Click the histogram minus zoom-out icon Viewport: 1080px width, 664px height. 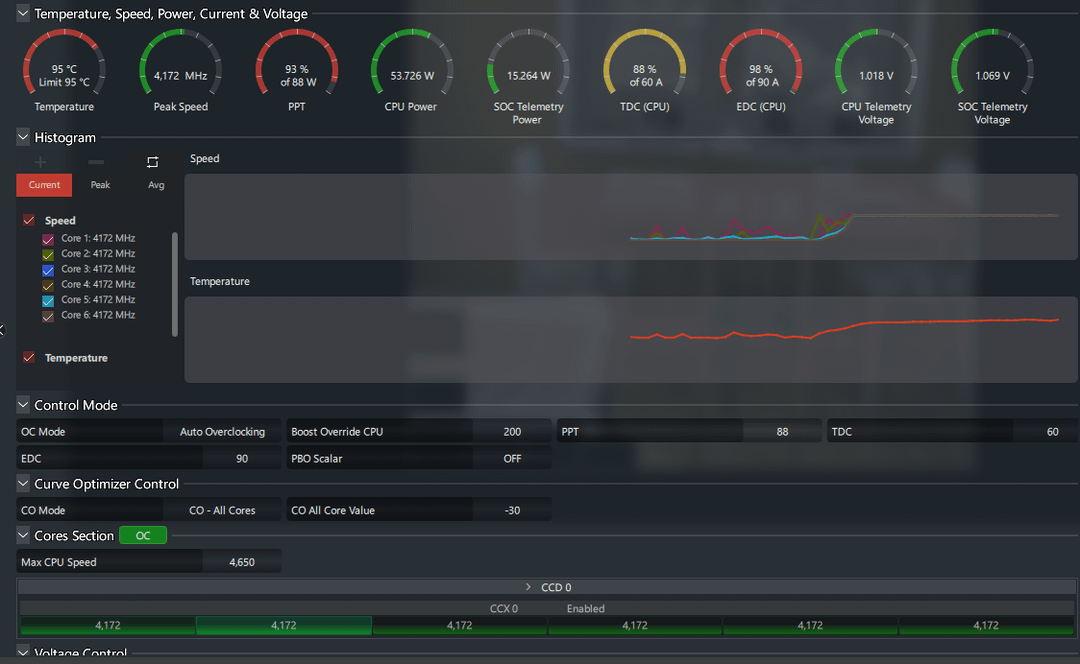96,162
